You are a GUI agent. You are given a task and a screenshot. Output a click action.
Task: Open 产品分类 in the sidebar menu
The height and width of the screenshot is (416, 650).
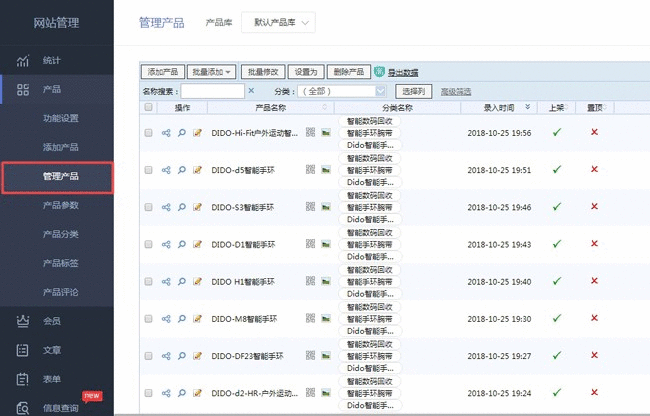(x=60, y=234)
